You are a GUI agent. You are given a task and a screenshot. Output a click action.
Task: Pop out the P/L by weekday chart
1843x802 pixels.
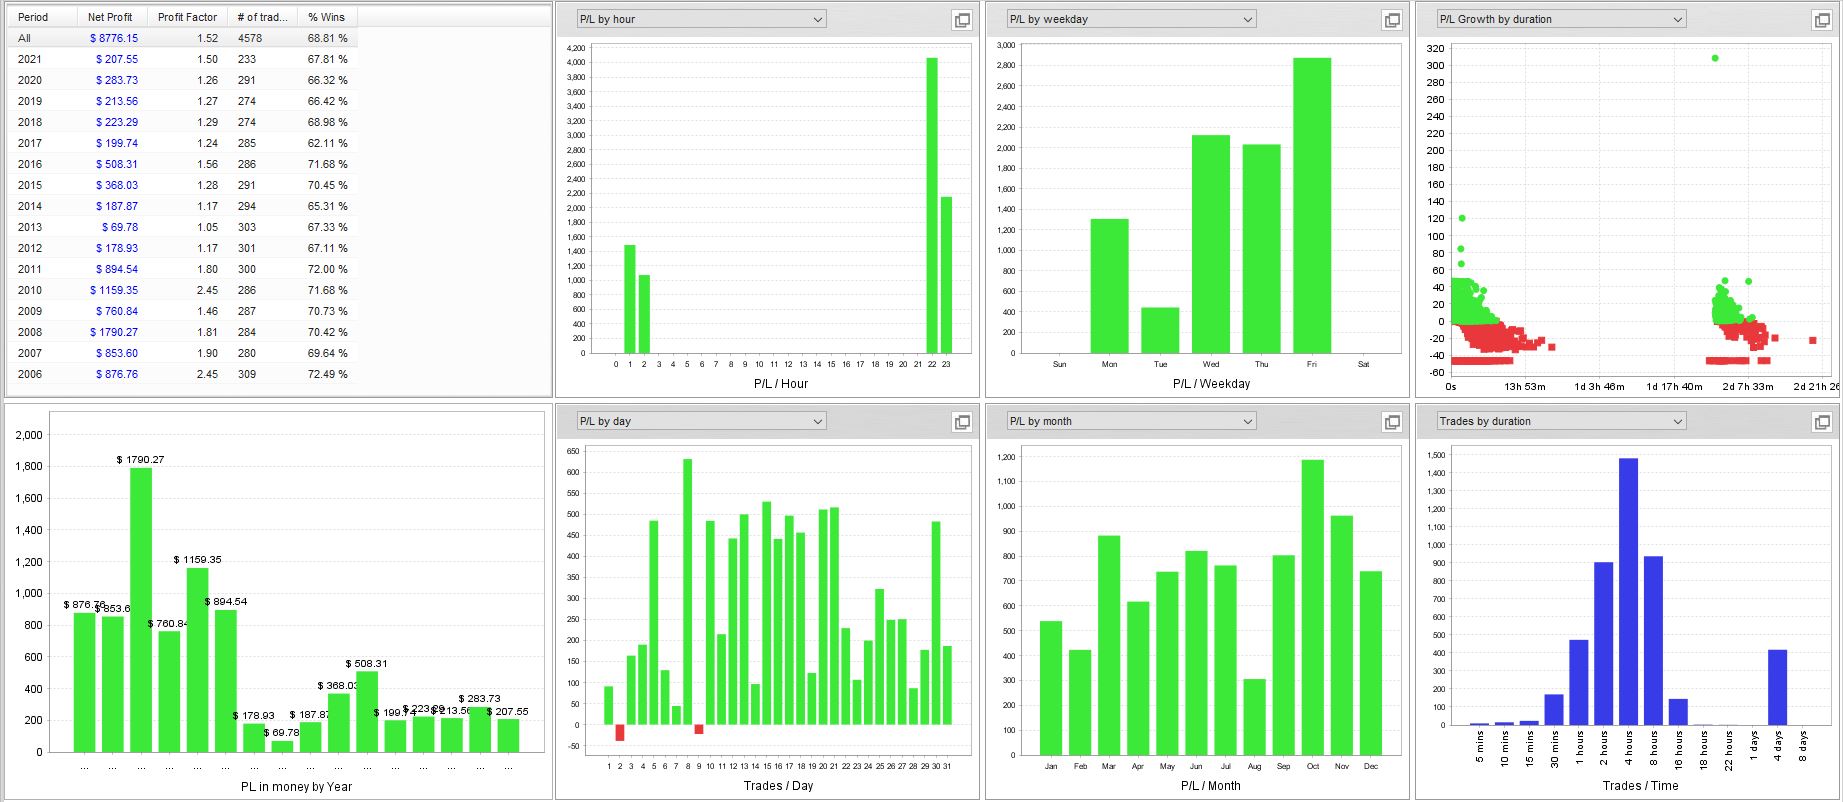(x=1392, y=20)
